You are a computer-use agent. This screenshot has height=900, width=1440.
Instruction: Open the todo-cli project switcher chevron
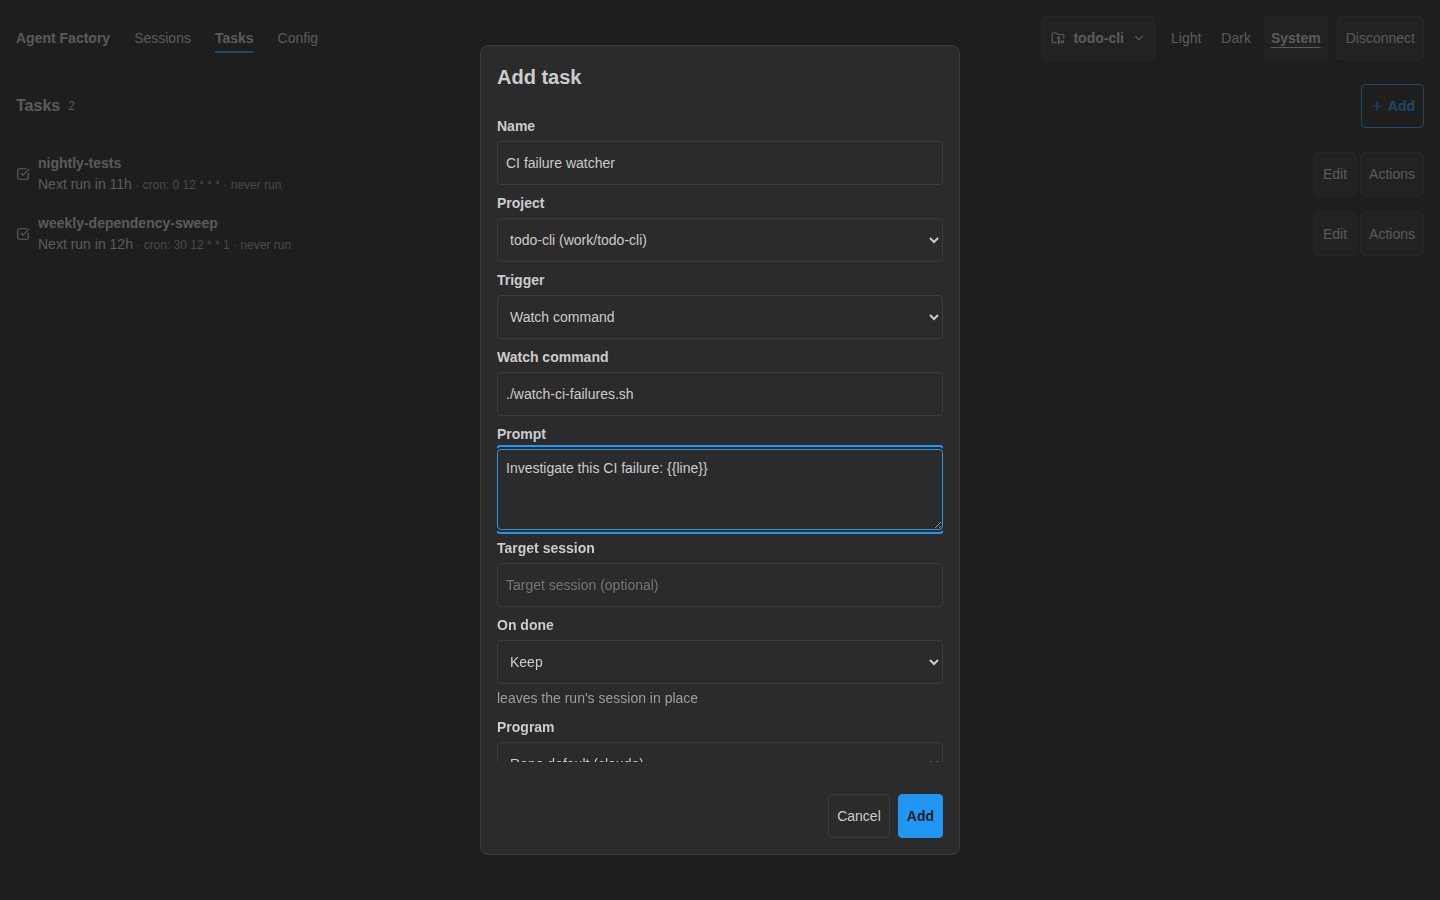(1139, 38)
